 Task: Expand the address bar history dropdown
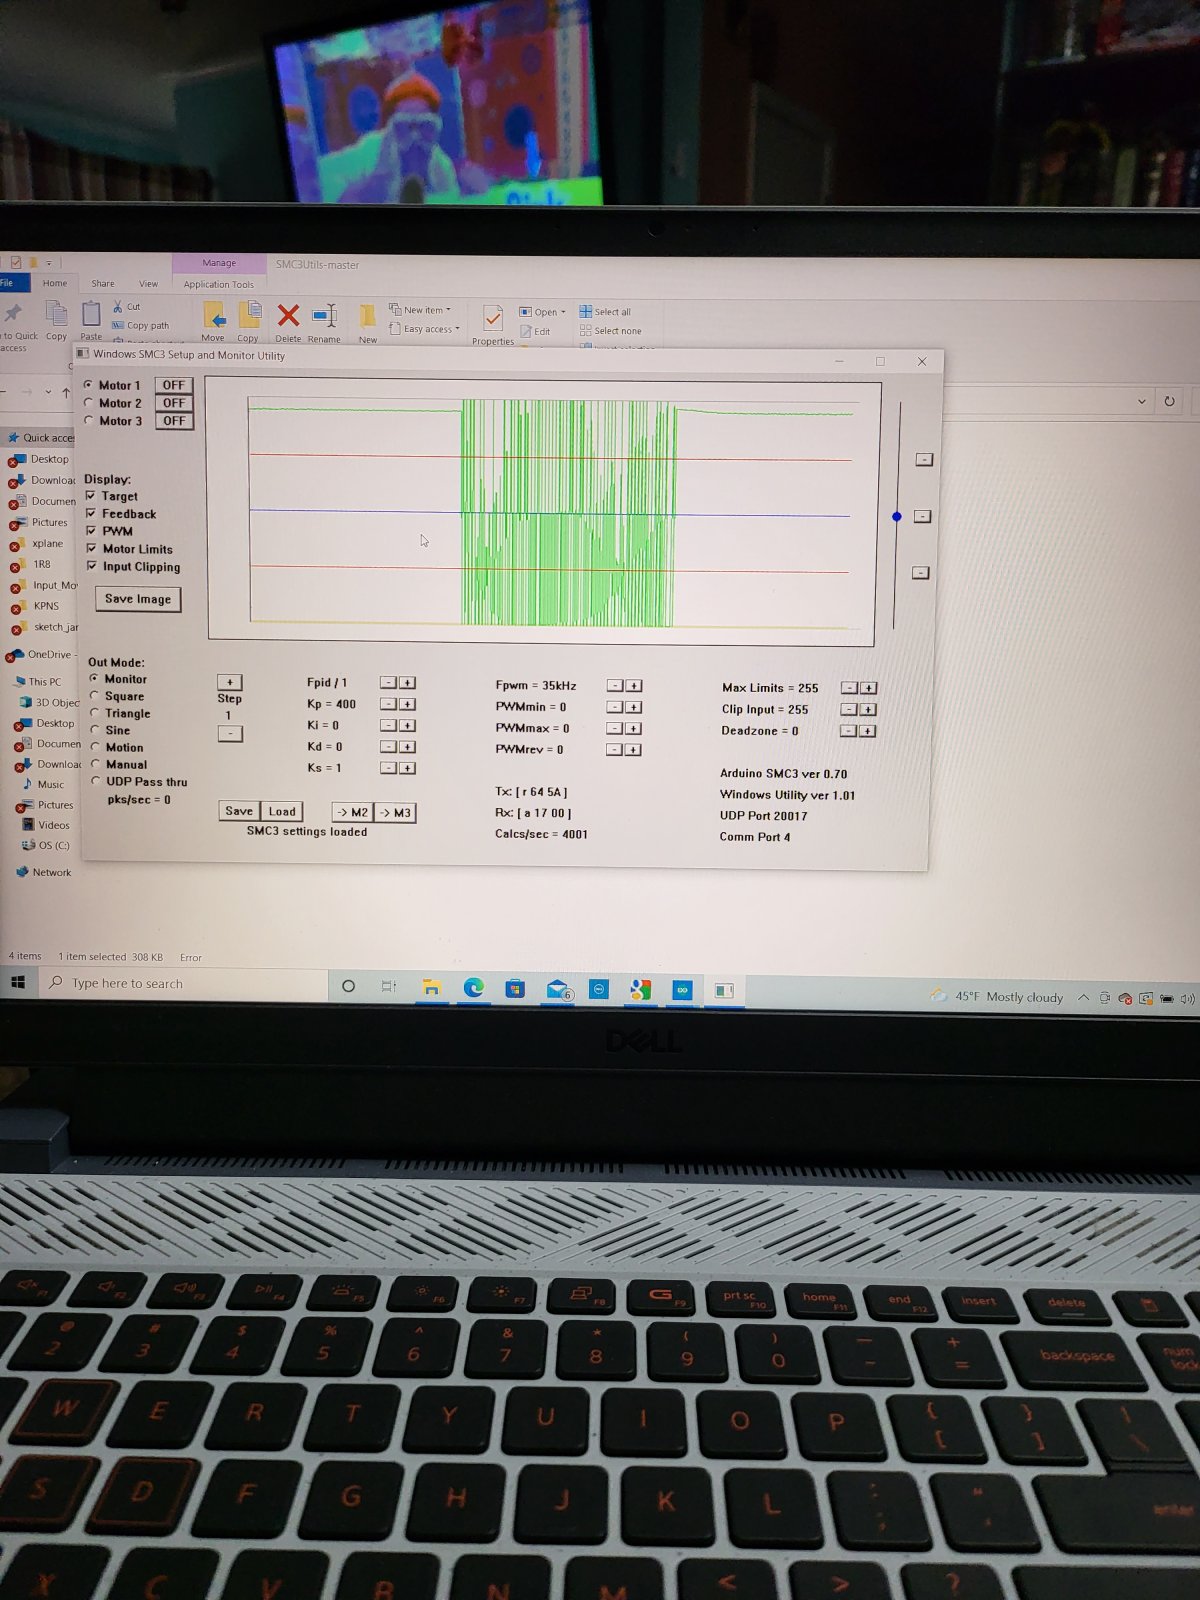(1142, 401)
